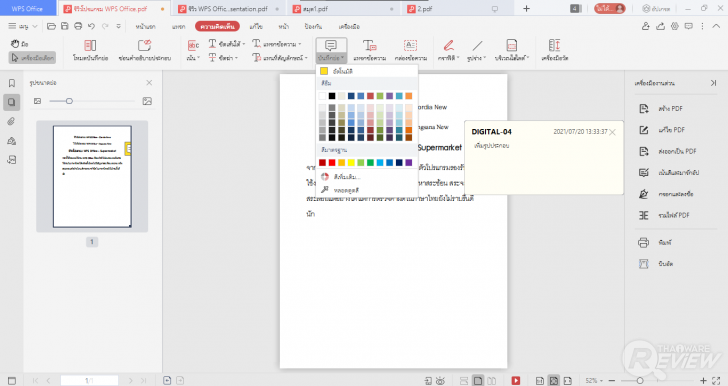This screenshot has width=728, height=386.
Task: Click the Compress icon in right panel
Action: click(x=644, y=264)
